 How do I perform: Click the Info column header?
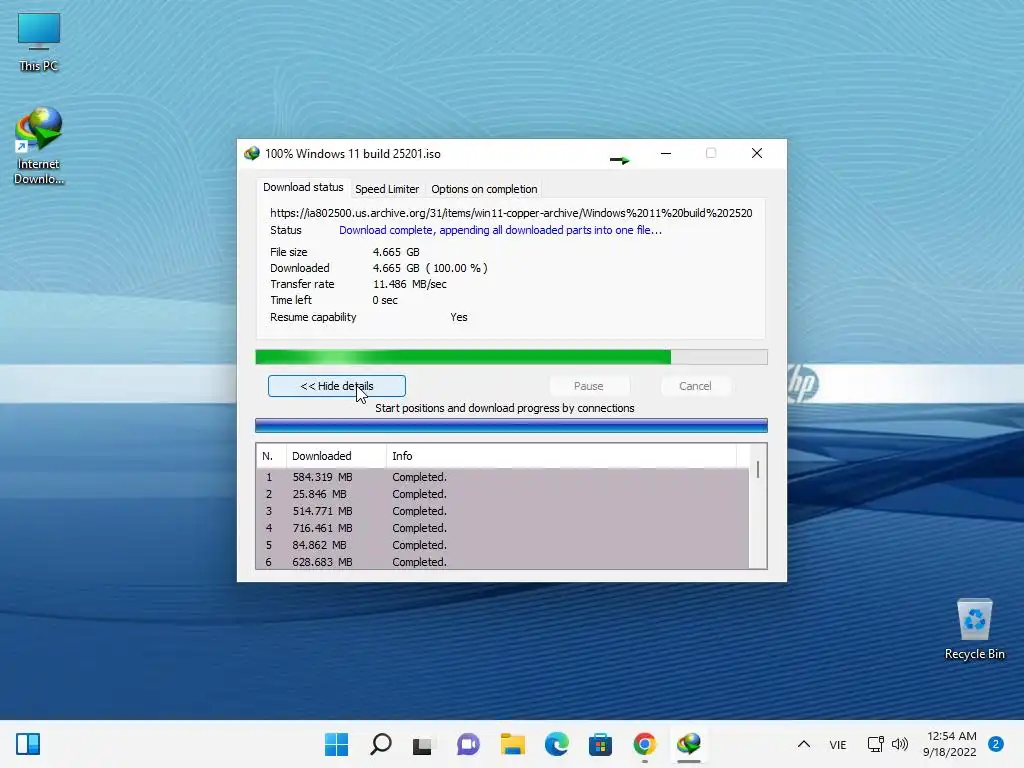(562, 456)
